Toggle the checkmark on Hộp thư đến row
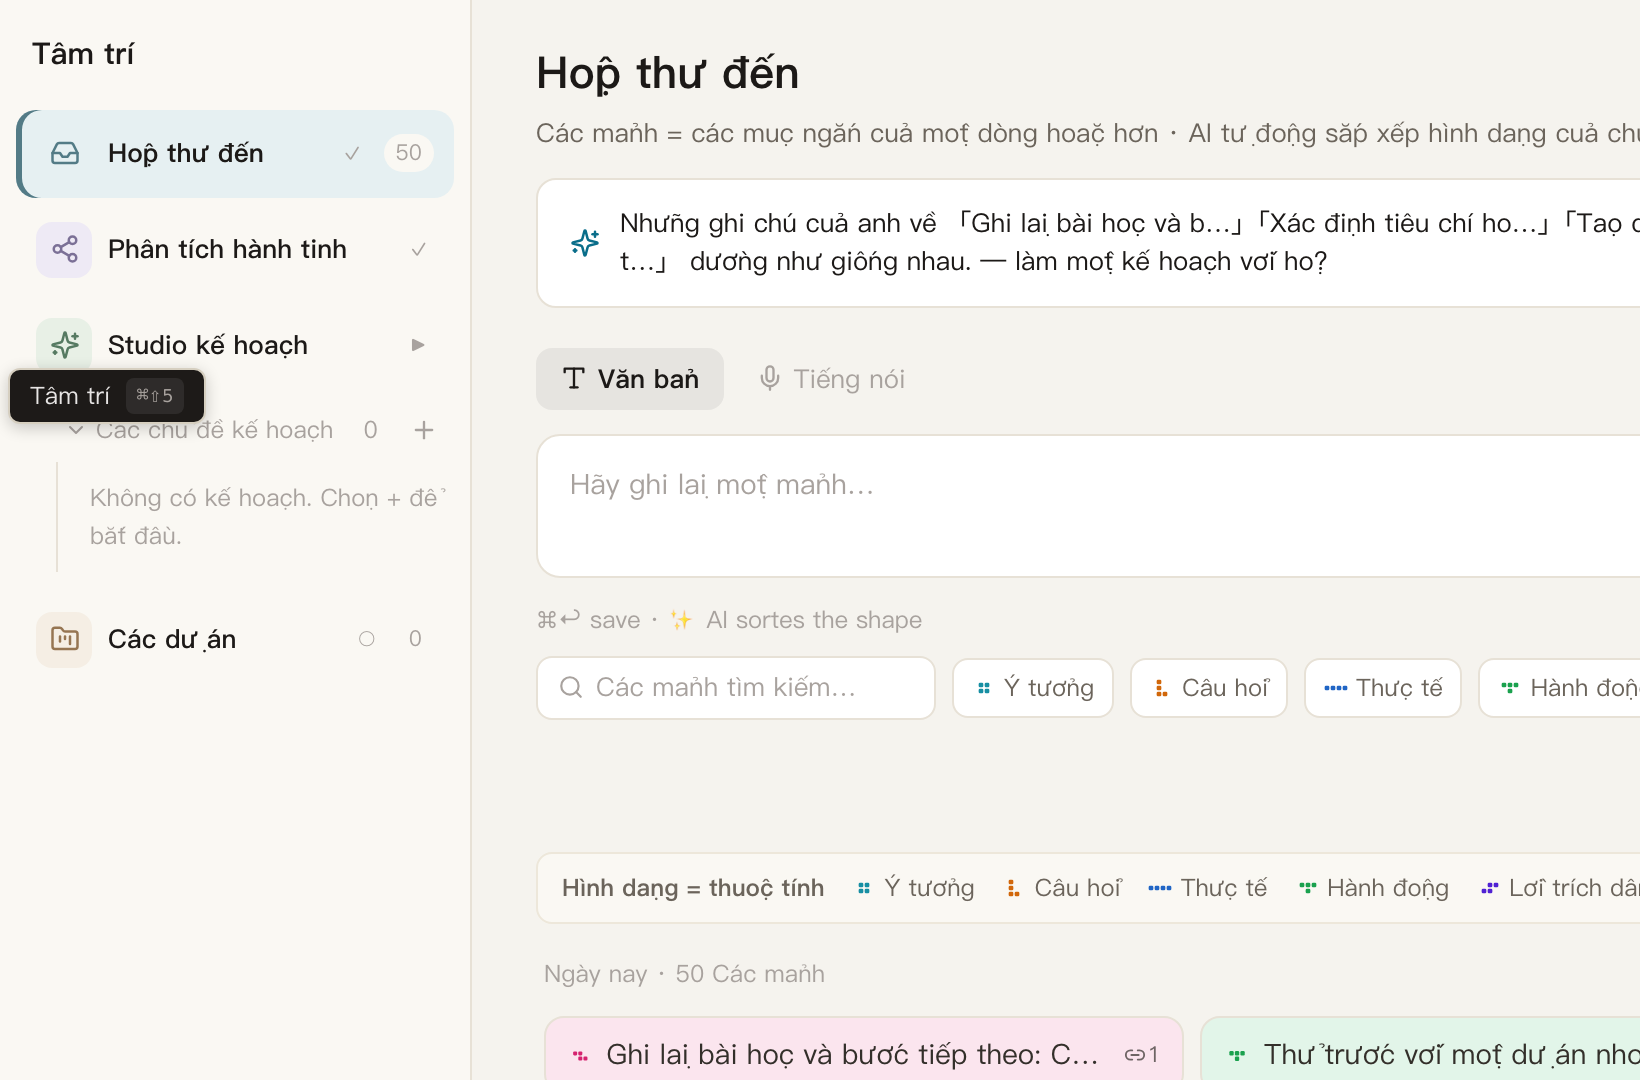 (352, 153)
